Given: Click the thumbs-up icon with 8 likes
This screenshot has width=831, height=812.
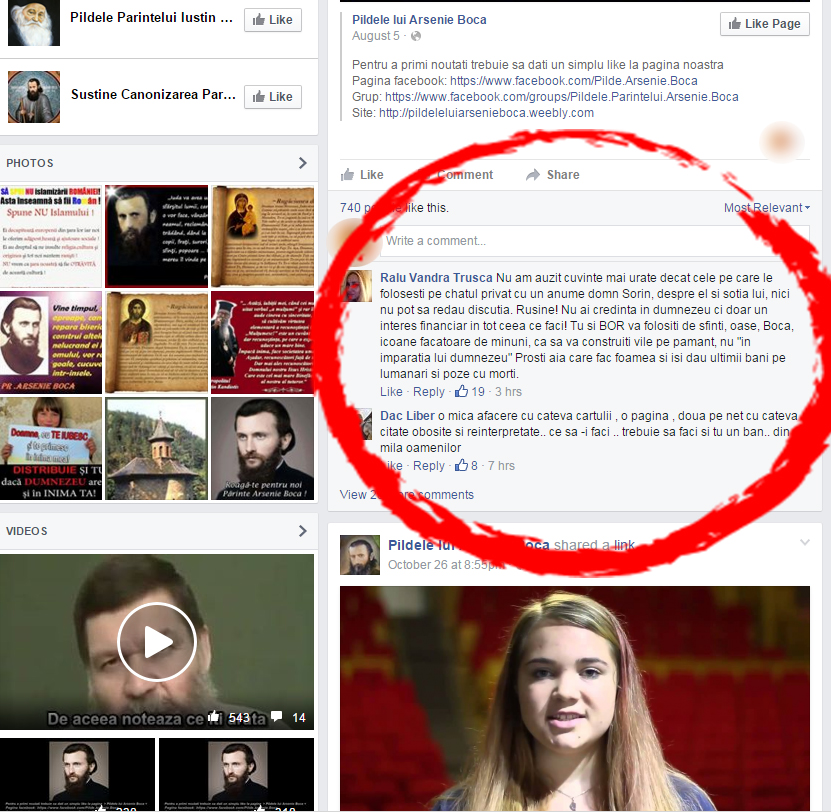Looking at the screenshot, I should tap(461, 466).
